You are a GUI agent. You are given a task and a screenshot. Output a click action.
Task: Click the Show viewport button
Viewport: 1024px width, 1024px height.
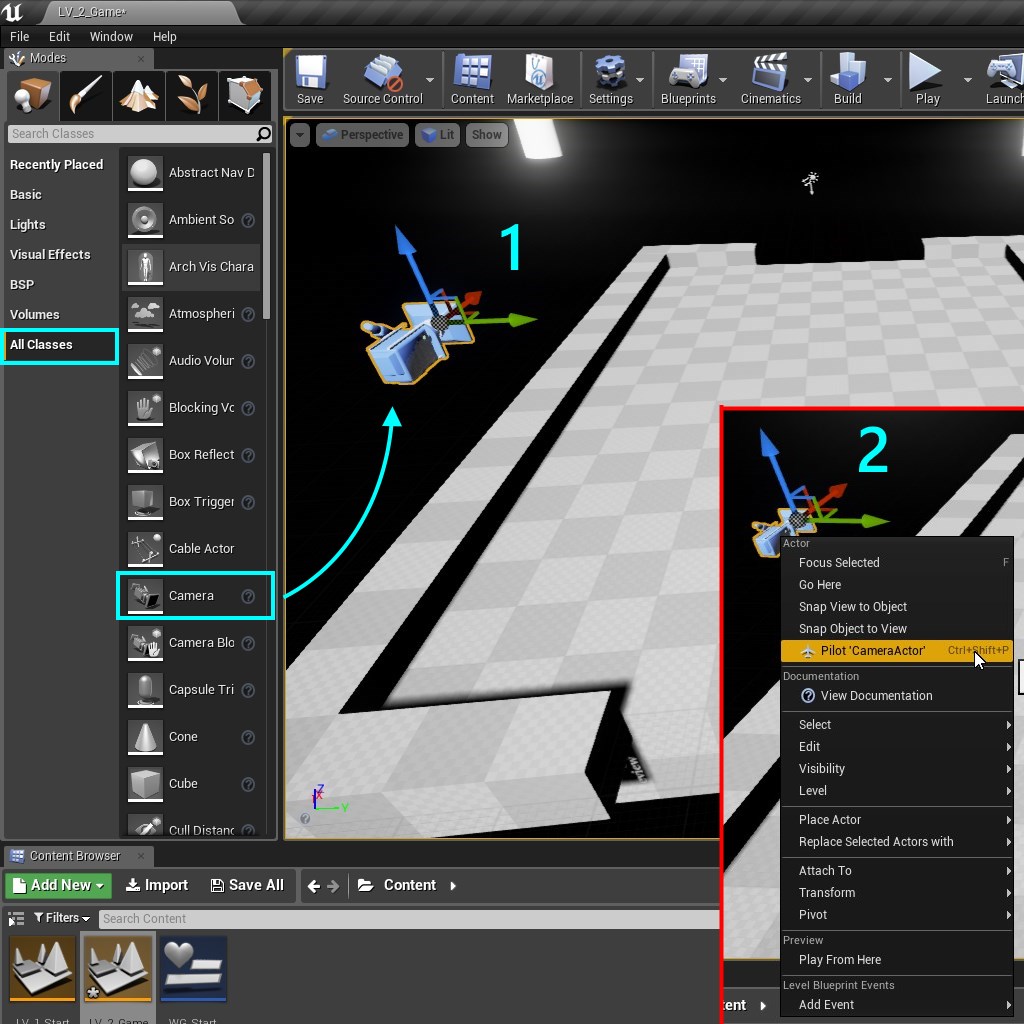(487, 135)
